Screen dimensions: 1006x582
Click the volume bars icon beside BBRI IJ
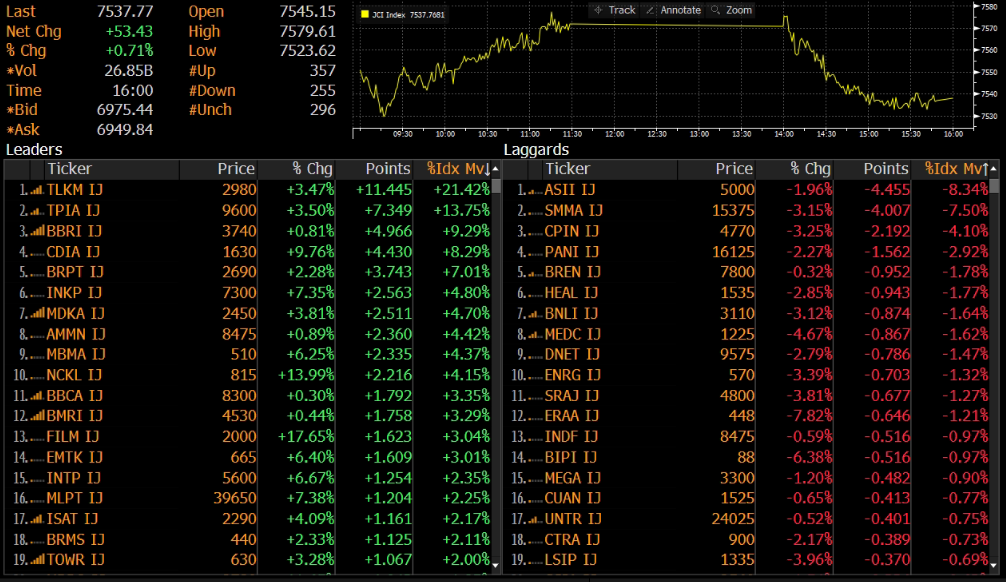click(x=37, y=231)
